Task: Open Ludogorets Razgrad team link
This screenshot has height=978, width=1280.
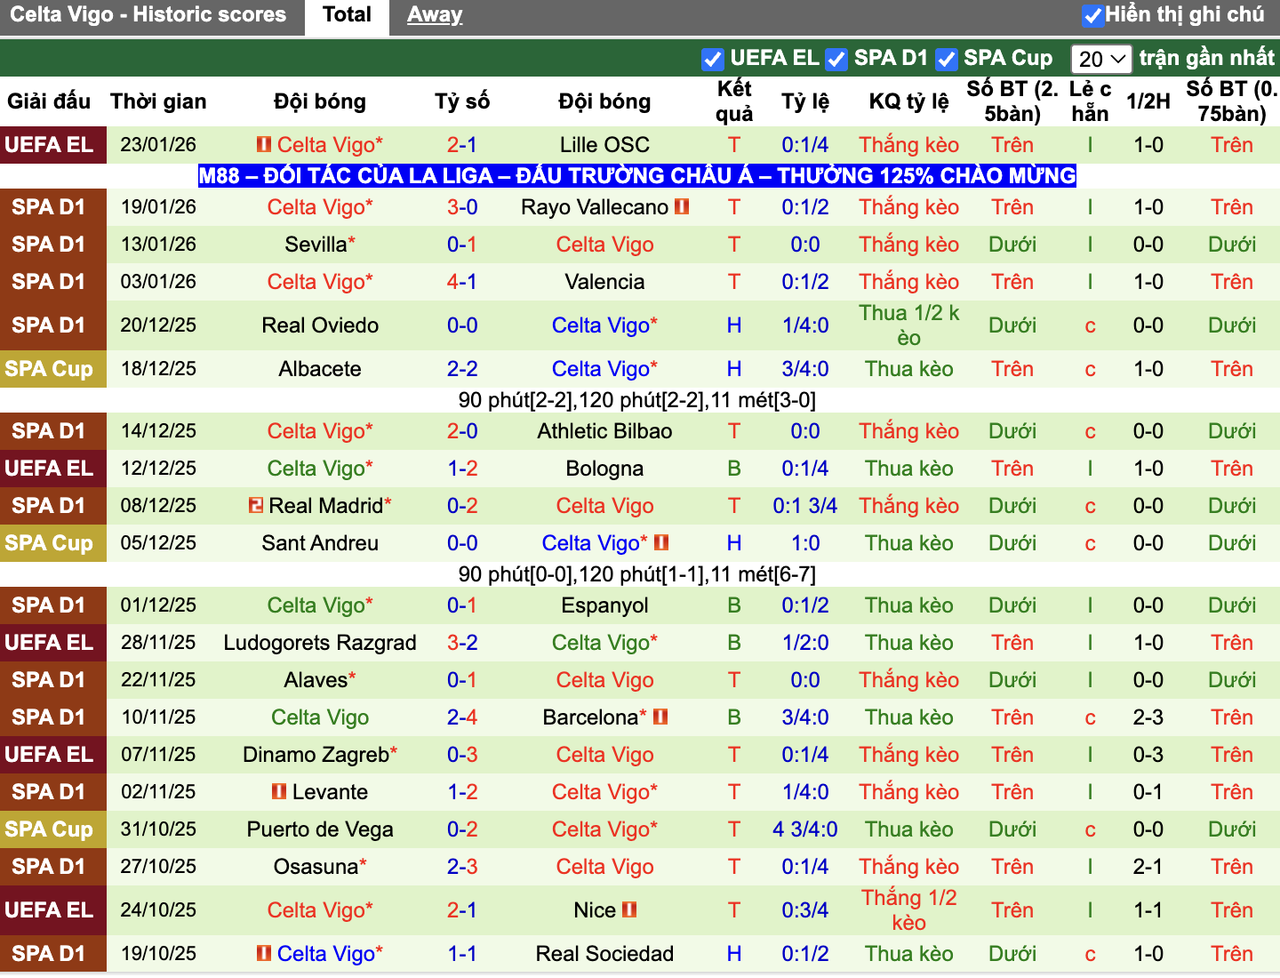Action: 320,643
